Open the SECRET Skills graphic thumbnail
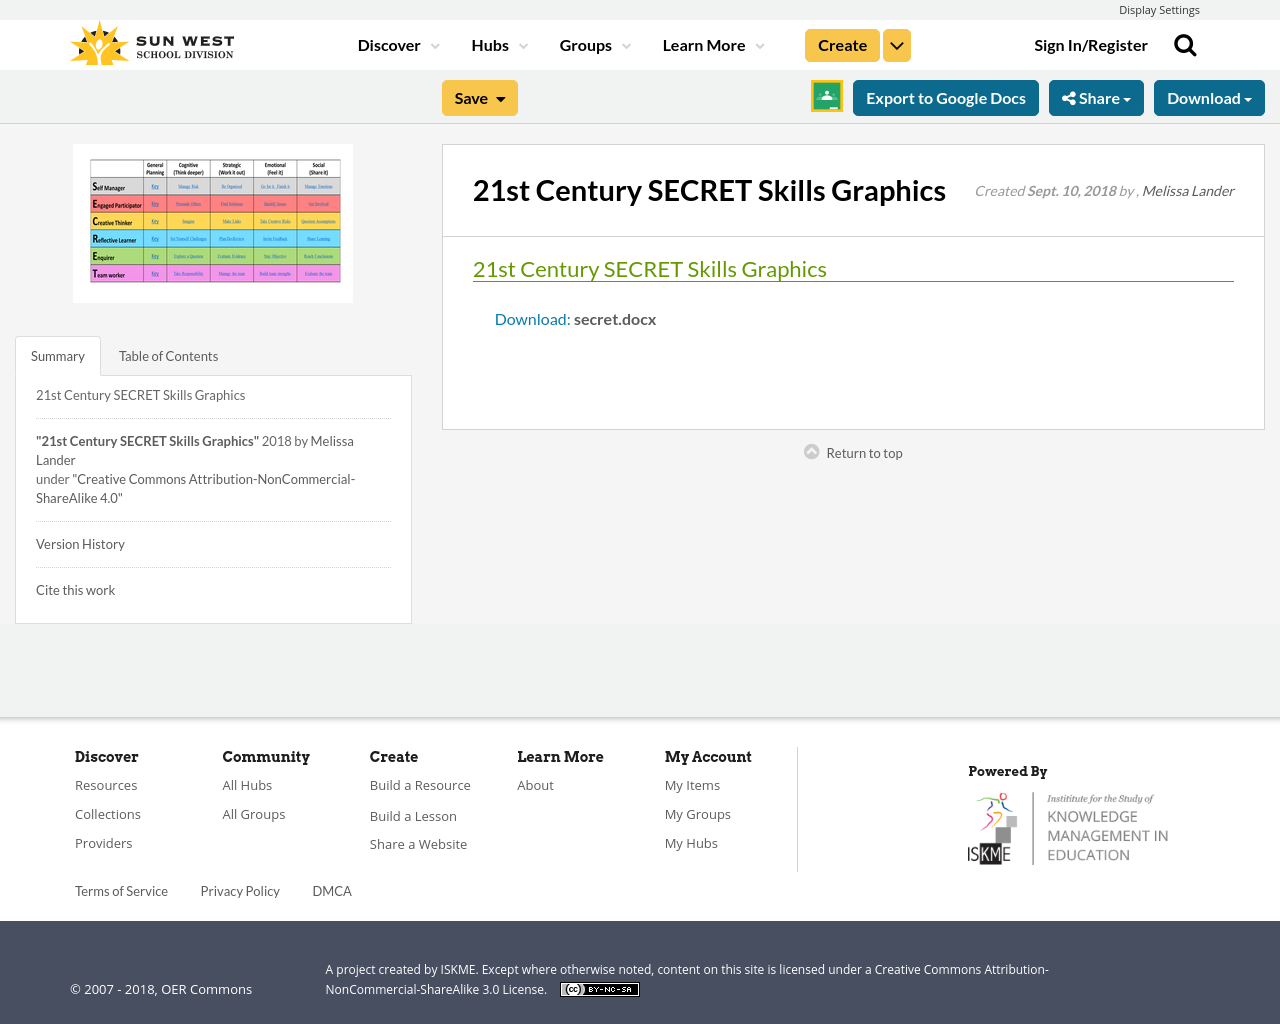This screenshot has height=1024, width=1280. pos(212,223)
